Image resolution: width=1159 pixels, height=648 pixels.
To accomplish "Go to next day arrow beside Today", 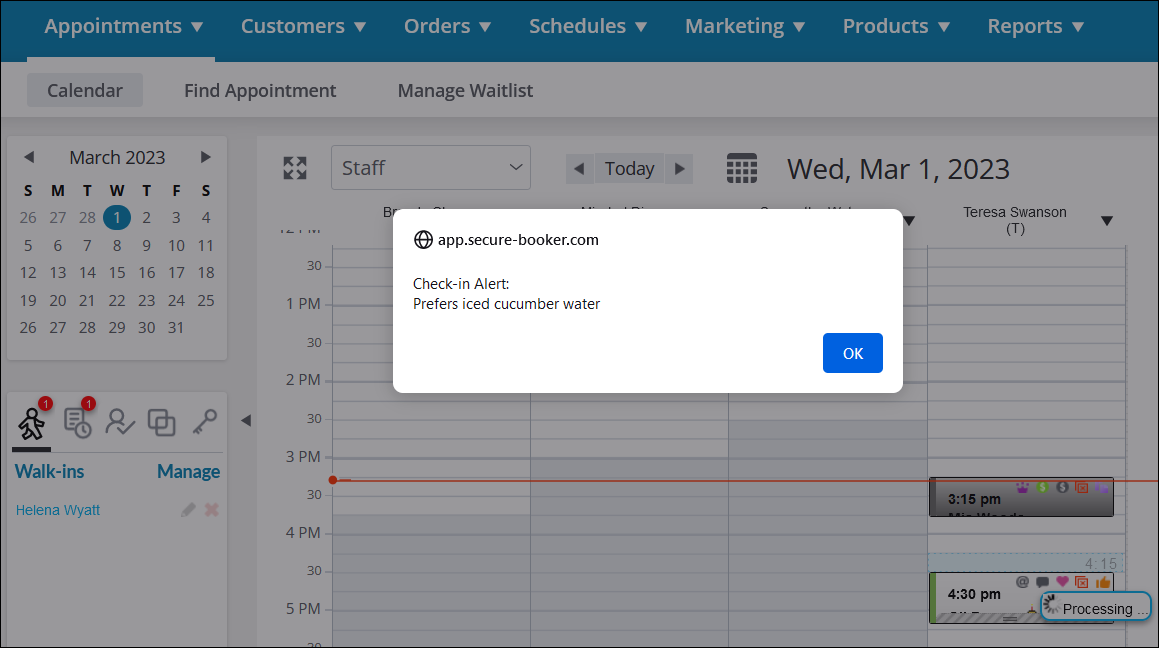I will [x=679, y=168].
